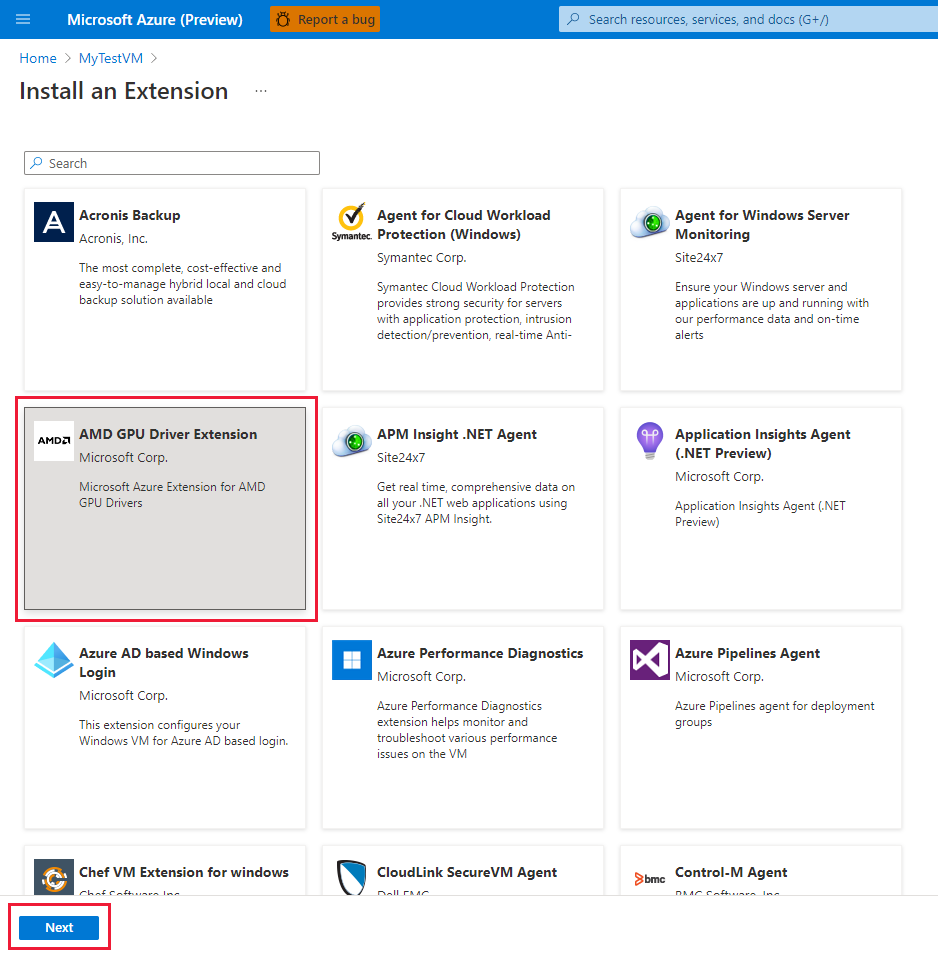Click the Azure Performance Diagnostics Windows icon
This screenshot has height=954, width=938.
click(x=352, y=660)
